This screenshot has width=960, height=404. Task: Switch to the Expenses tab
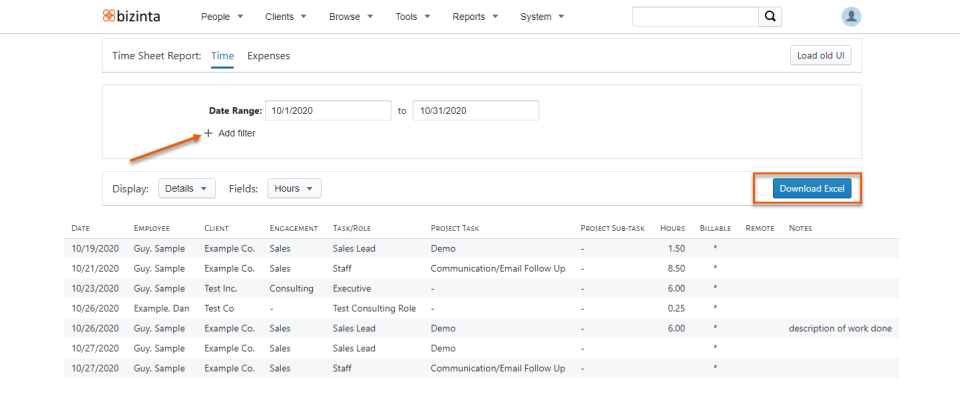269,56
